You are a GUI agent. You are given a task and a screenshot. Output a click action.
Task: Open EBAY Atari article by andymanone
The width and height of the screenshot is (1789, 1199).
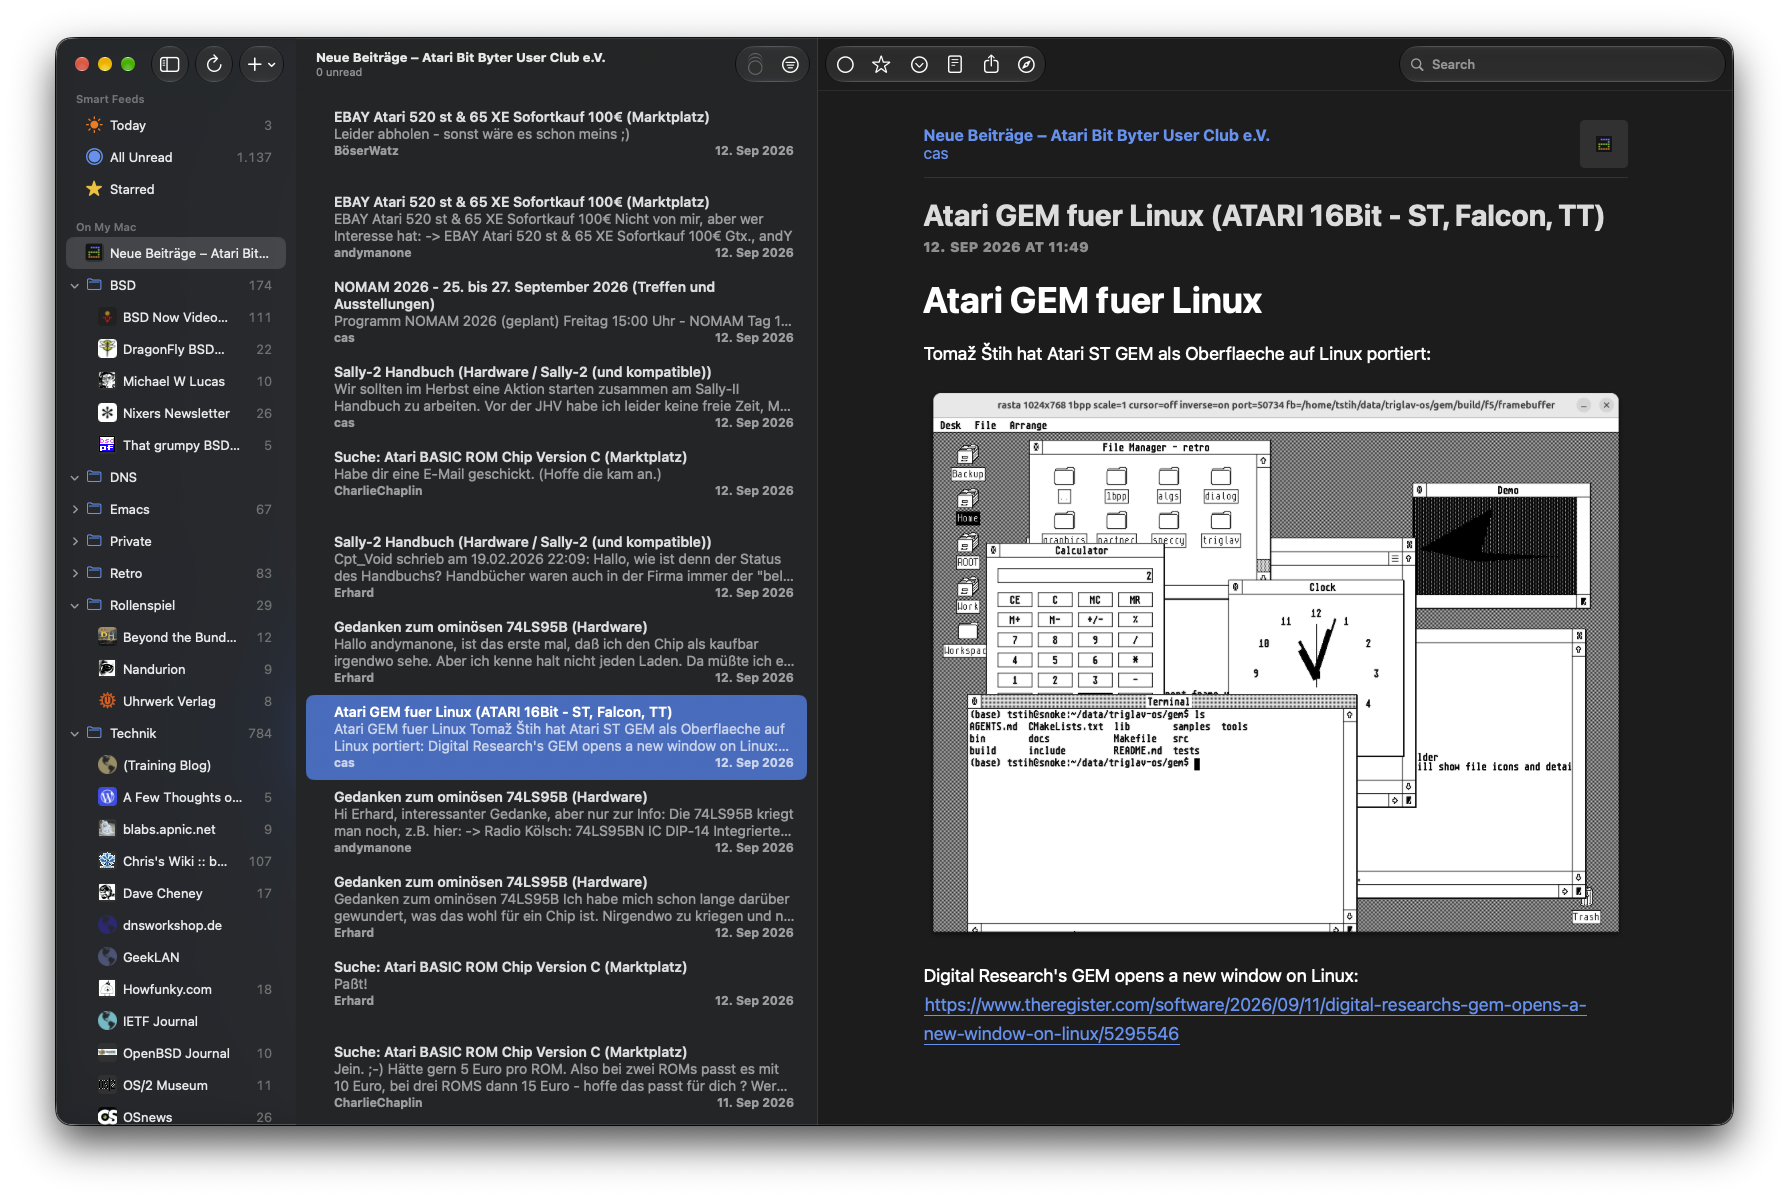[556, 227]
